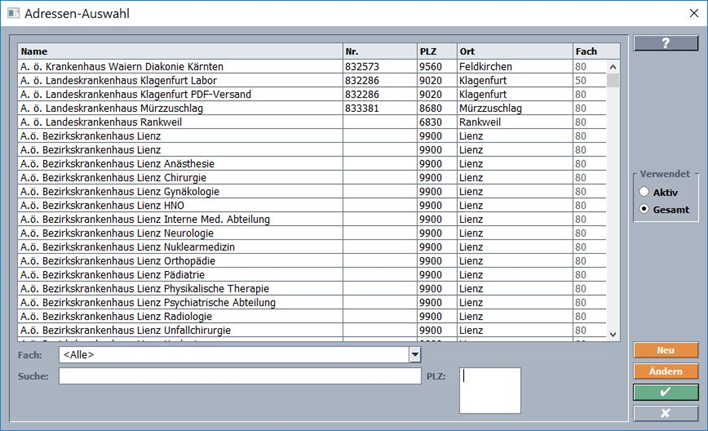Click PLZ value 9560
Viewport: 708px width, 431px height.
(430, 67)
